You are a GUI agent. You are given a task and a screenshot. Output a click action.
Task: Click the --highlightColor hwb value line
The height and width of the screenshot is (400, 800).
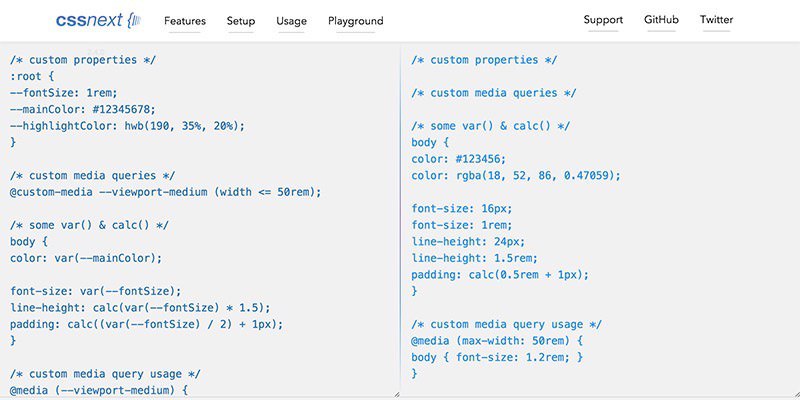click(128, 126)
